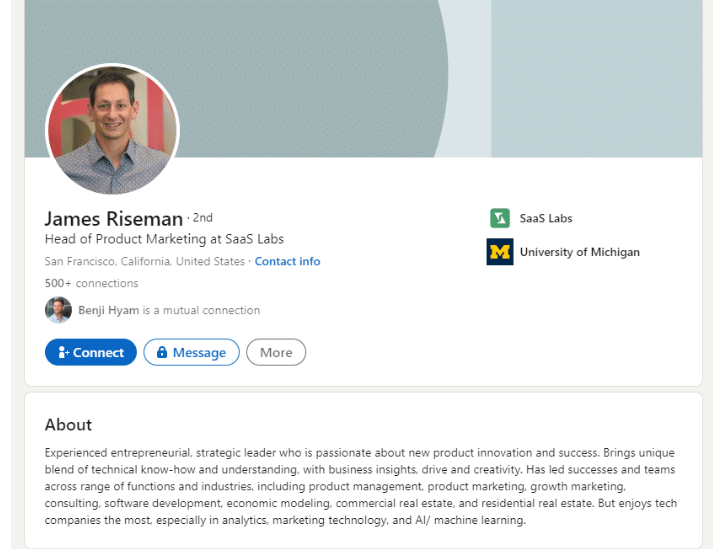Image resolution: width=723 pixels, height=556 pixels.
Task: Click the About section heading
Action: tap(68, 424)
